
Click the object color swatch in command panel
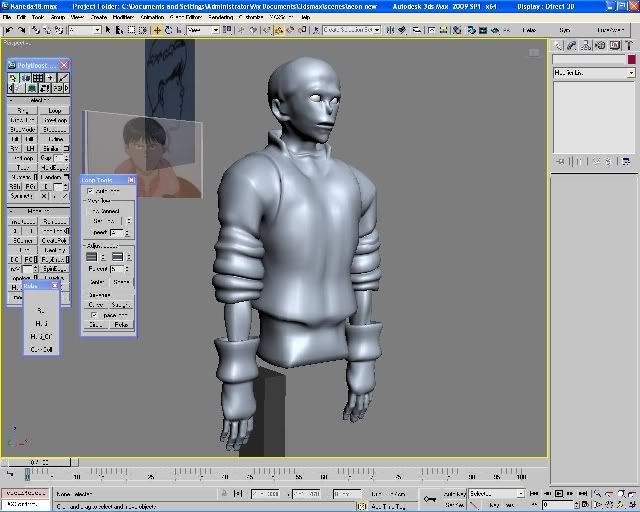coord(631,60)
